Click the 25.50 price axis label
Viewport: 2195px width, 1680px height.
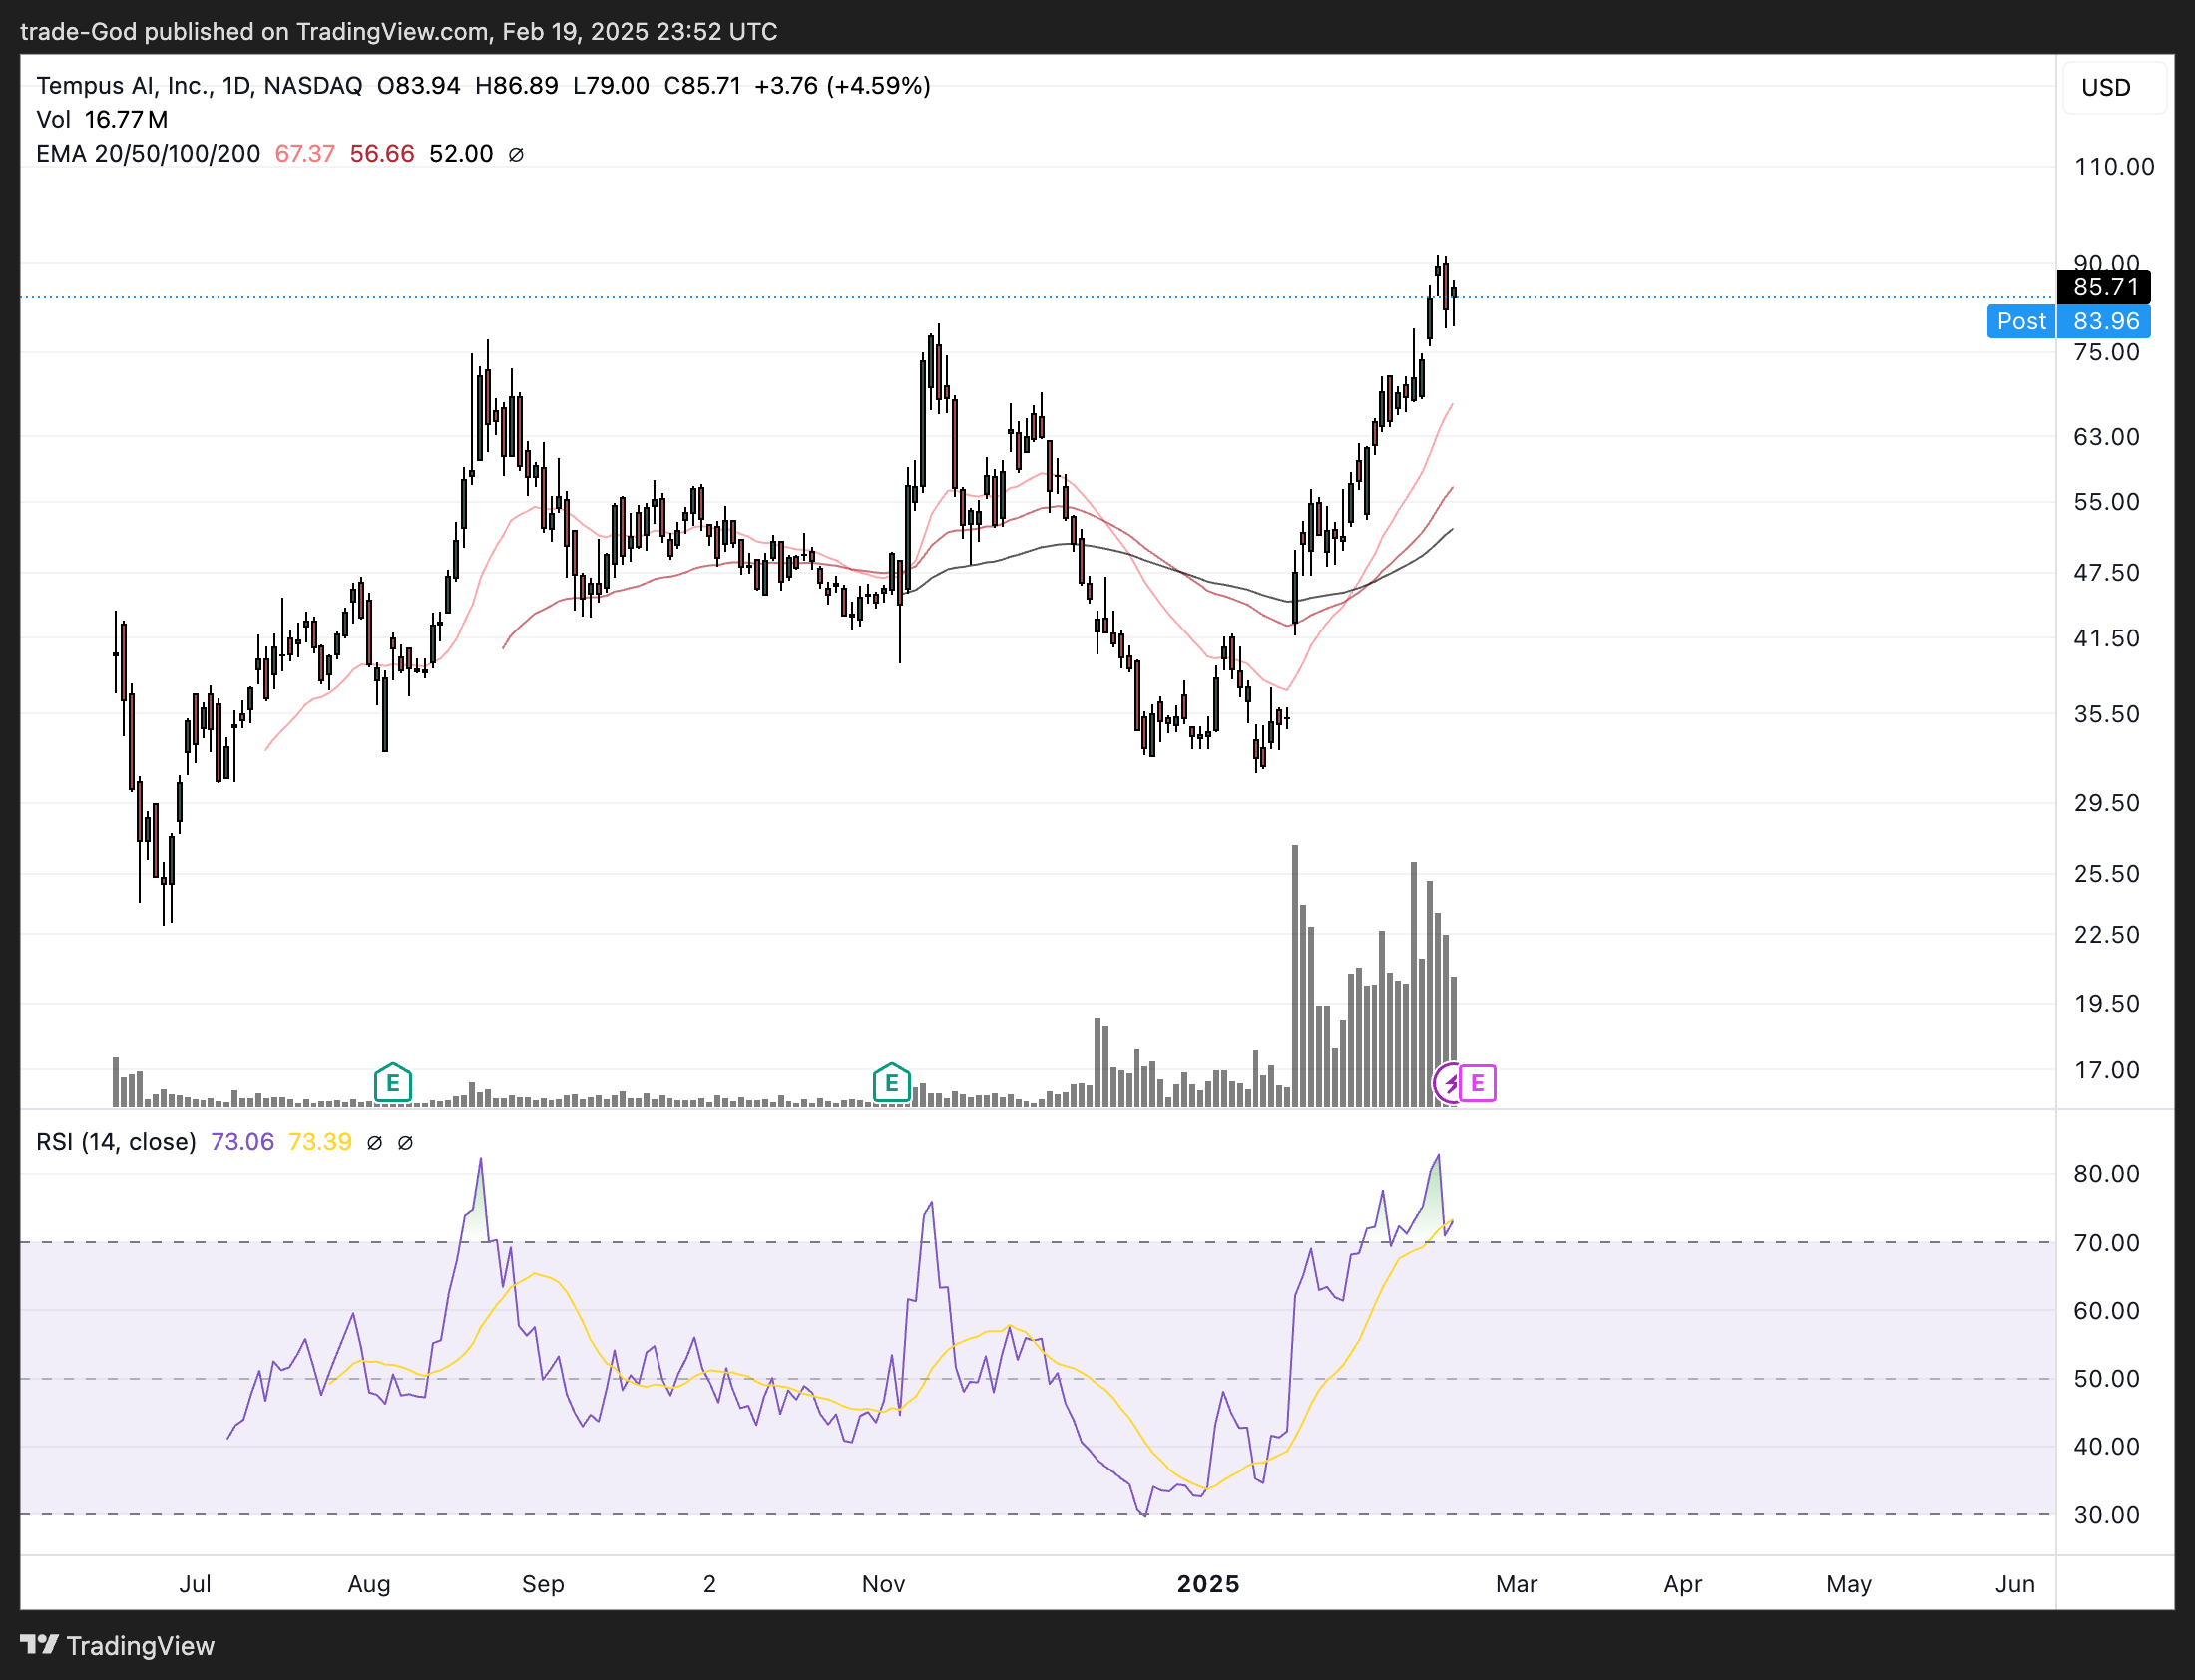(x=2107, y=874)
